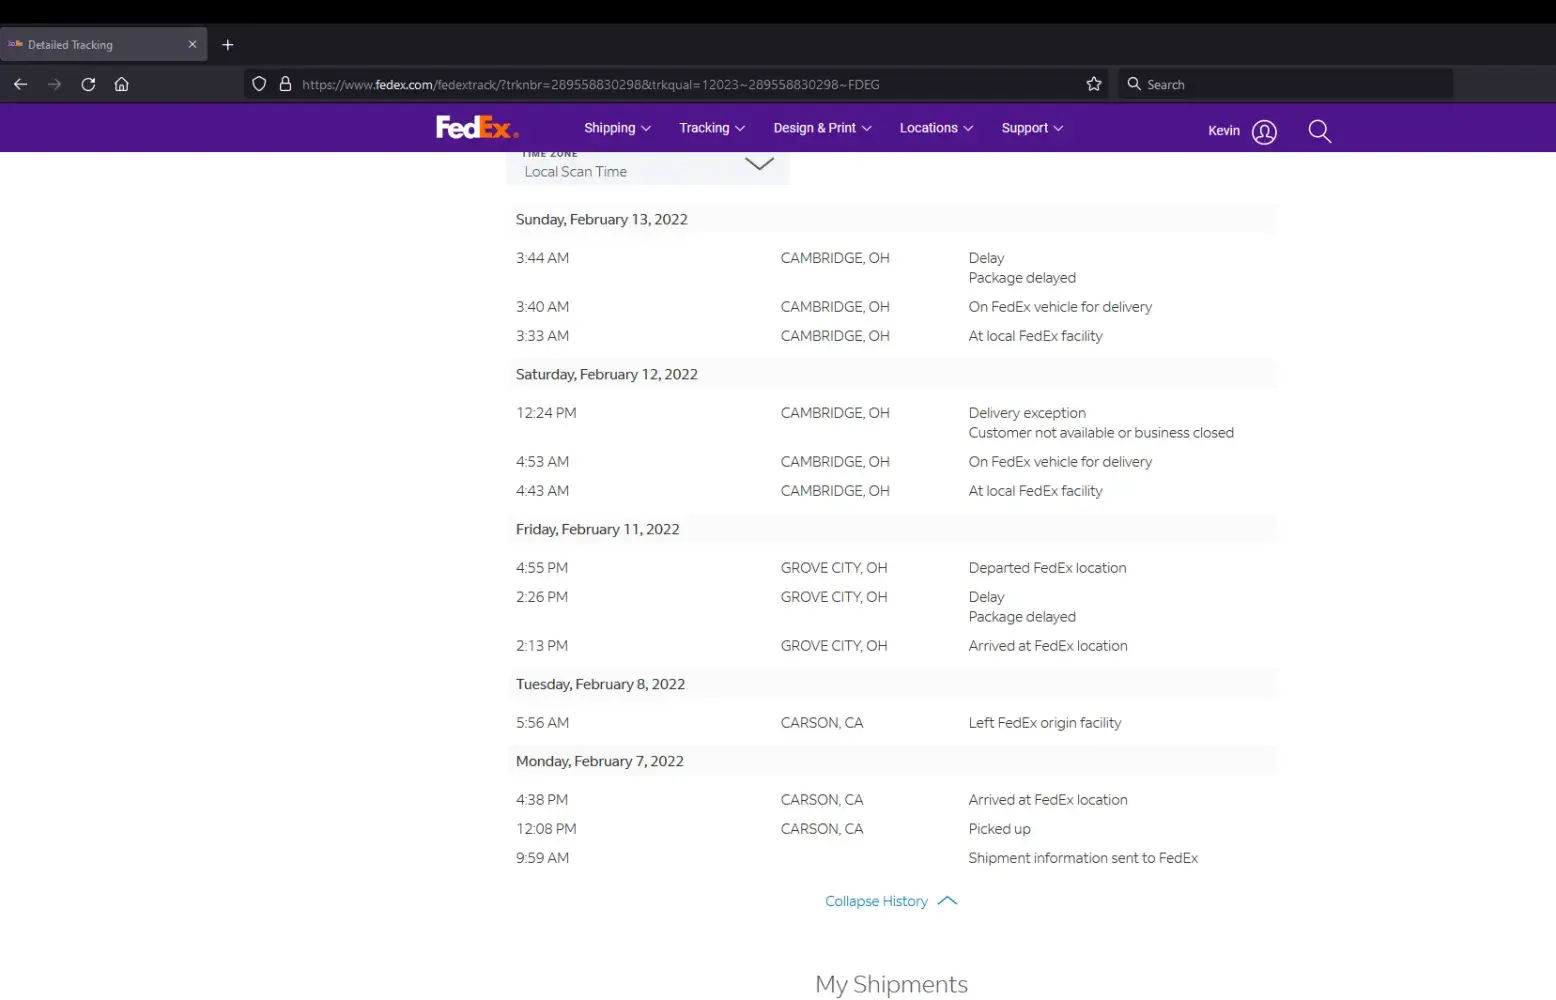This screenshot has height=1000, width=1556.
Task: Navigate back to previous page
Action: [x=20, y=84]
